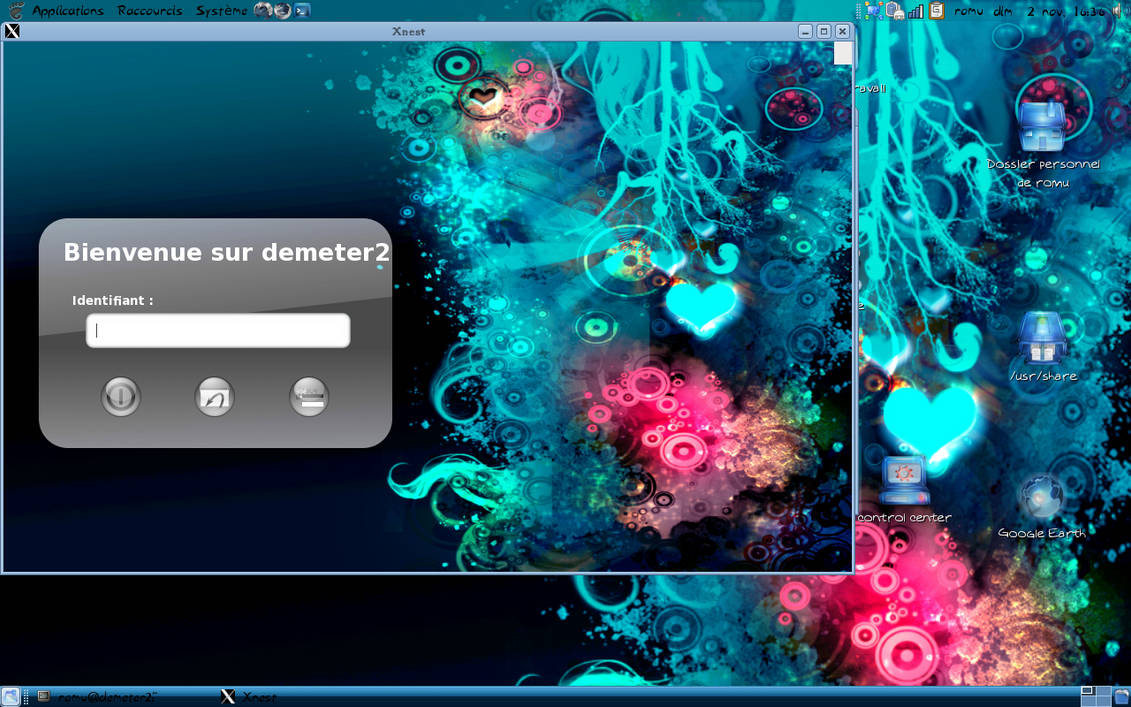Image resolution: width=1131 pixels, height=707 pixels.
Task: Click the show desktop button on the taskbar
Action: (x=10, y=696)
